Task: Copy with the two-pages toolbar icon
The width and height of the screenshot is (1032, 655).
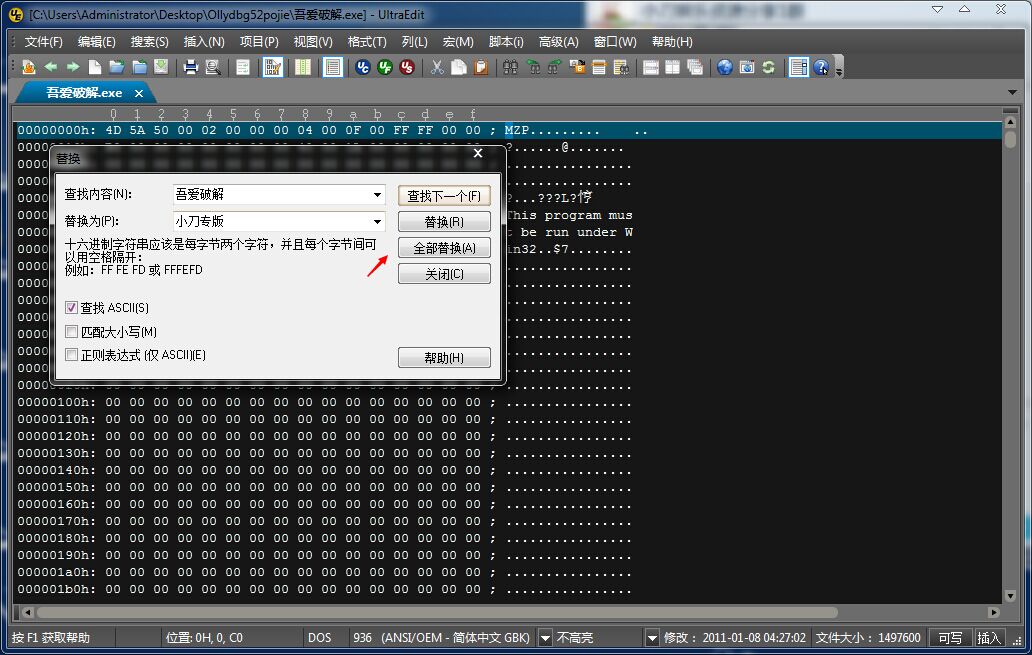Action: 459,67
